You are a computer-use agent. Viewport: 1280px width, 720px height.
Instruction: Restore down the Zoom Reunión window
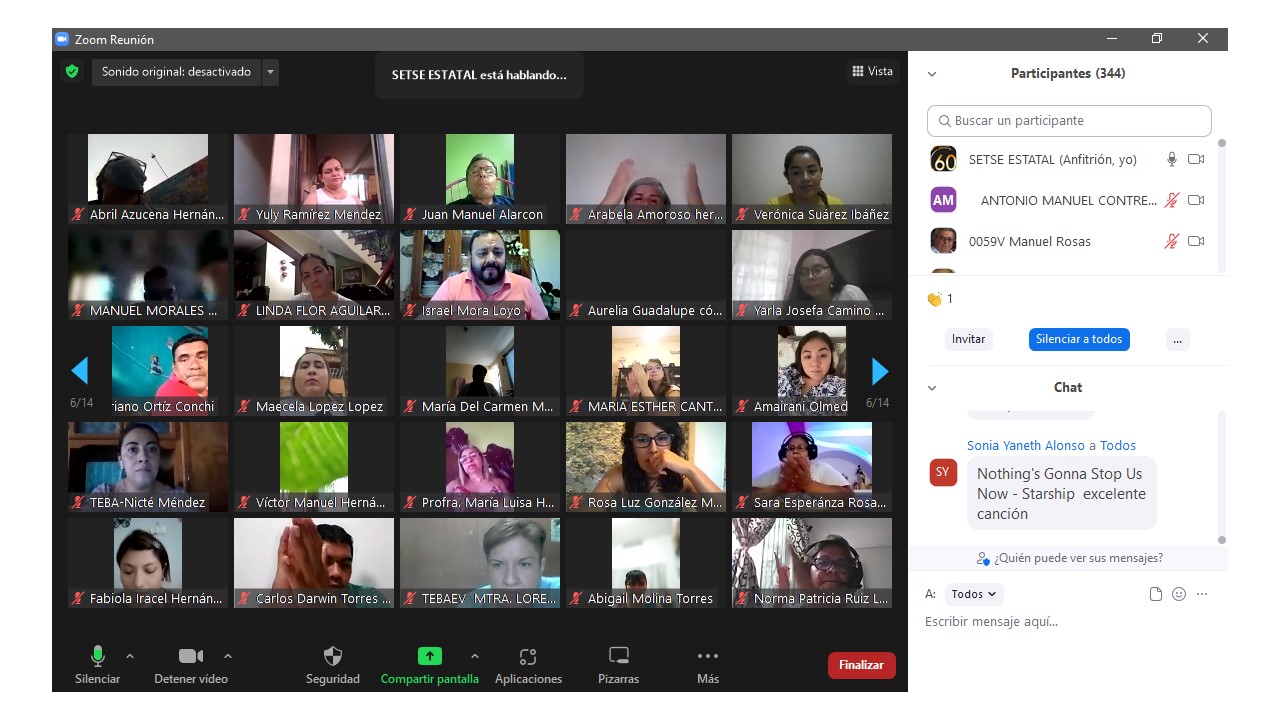point(1157,39)
